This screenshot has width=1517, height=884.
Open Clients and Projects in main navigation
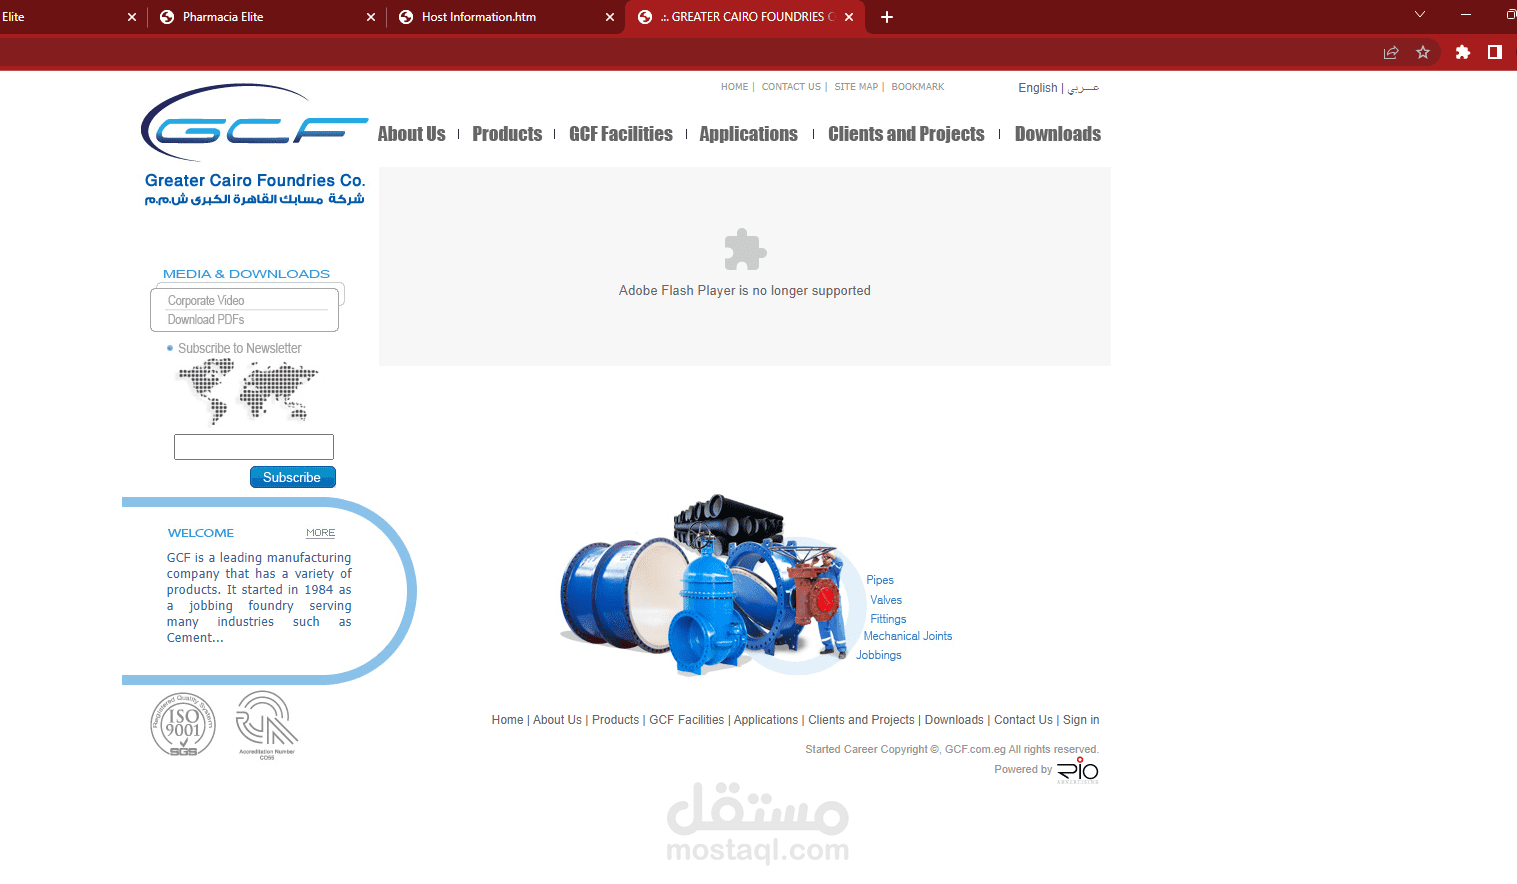906,134
